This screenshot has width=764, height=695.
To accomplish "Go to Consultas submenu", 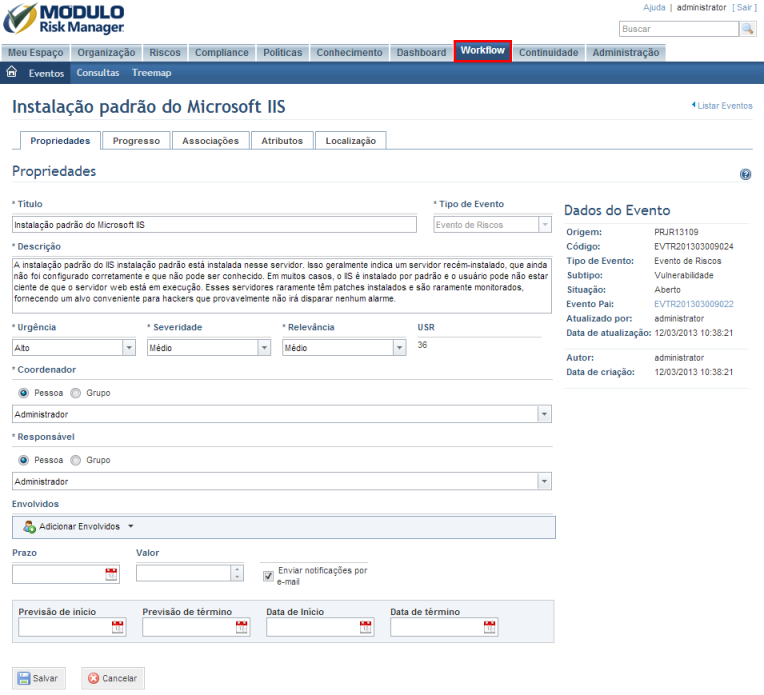I will click(98, 73).
